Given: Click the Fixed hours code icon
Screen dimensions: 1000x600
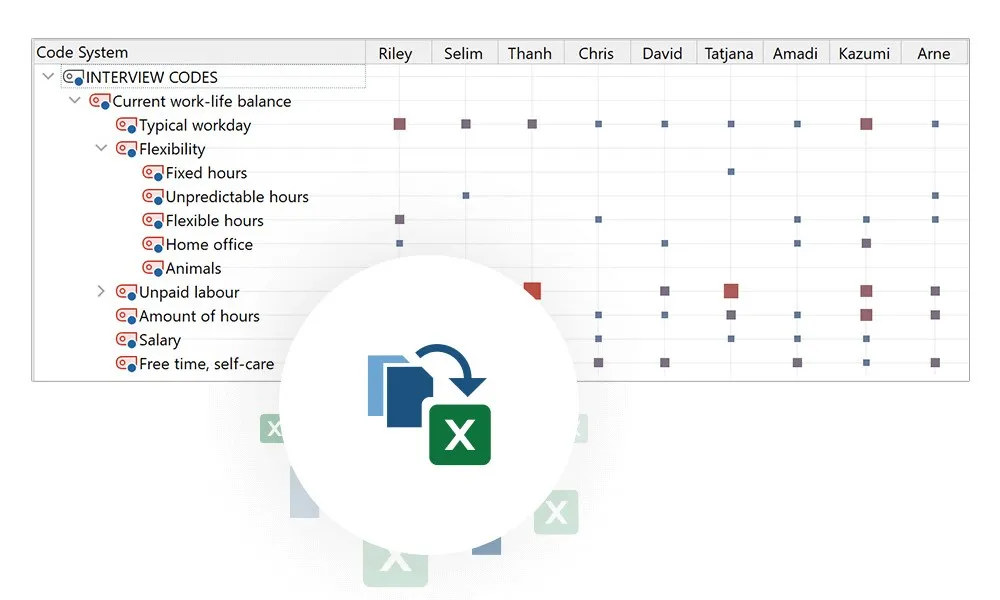Looking at the screenshot, I should pos(152,173).
